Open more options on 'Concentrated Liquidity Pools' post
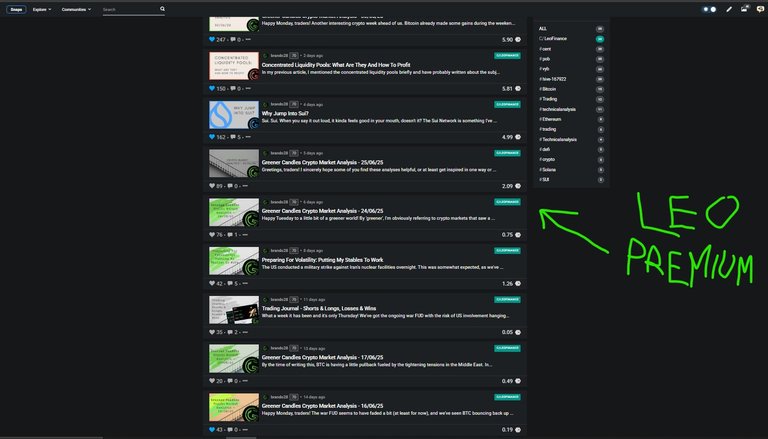This screenshot has width=768, height=439. point(248,89)
